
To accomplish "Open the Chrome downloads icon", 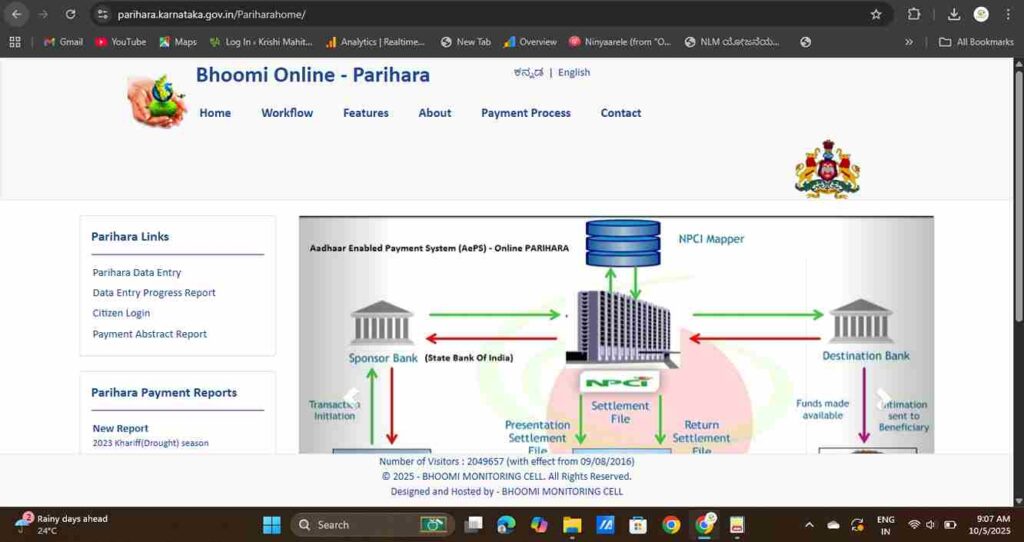I will point(954,14).
